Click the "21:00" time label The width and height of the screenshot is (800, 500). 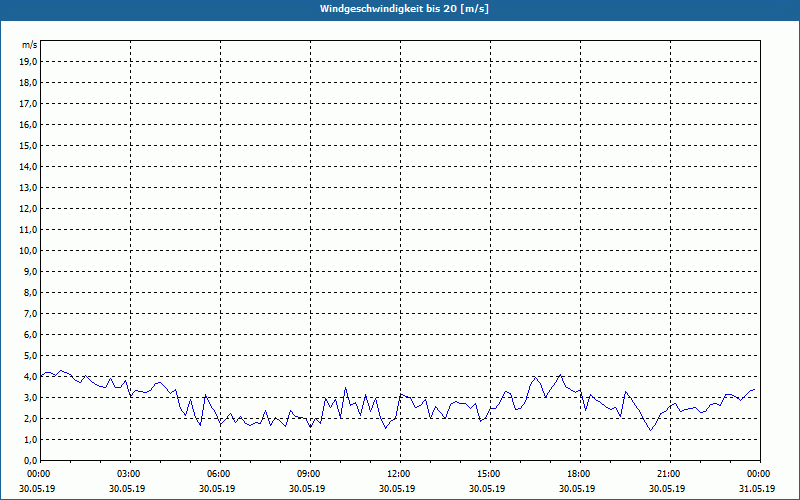tap(670, 474)
